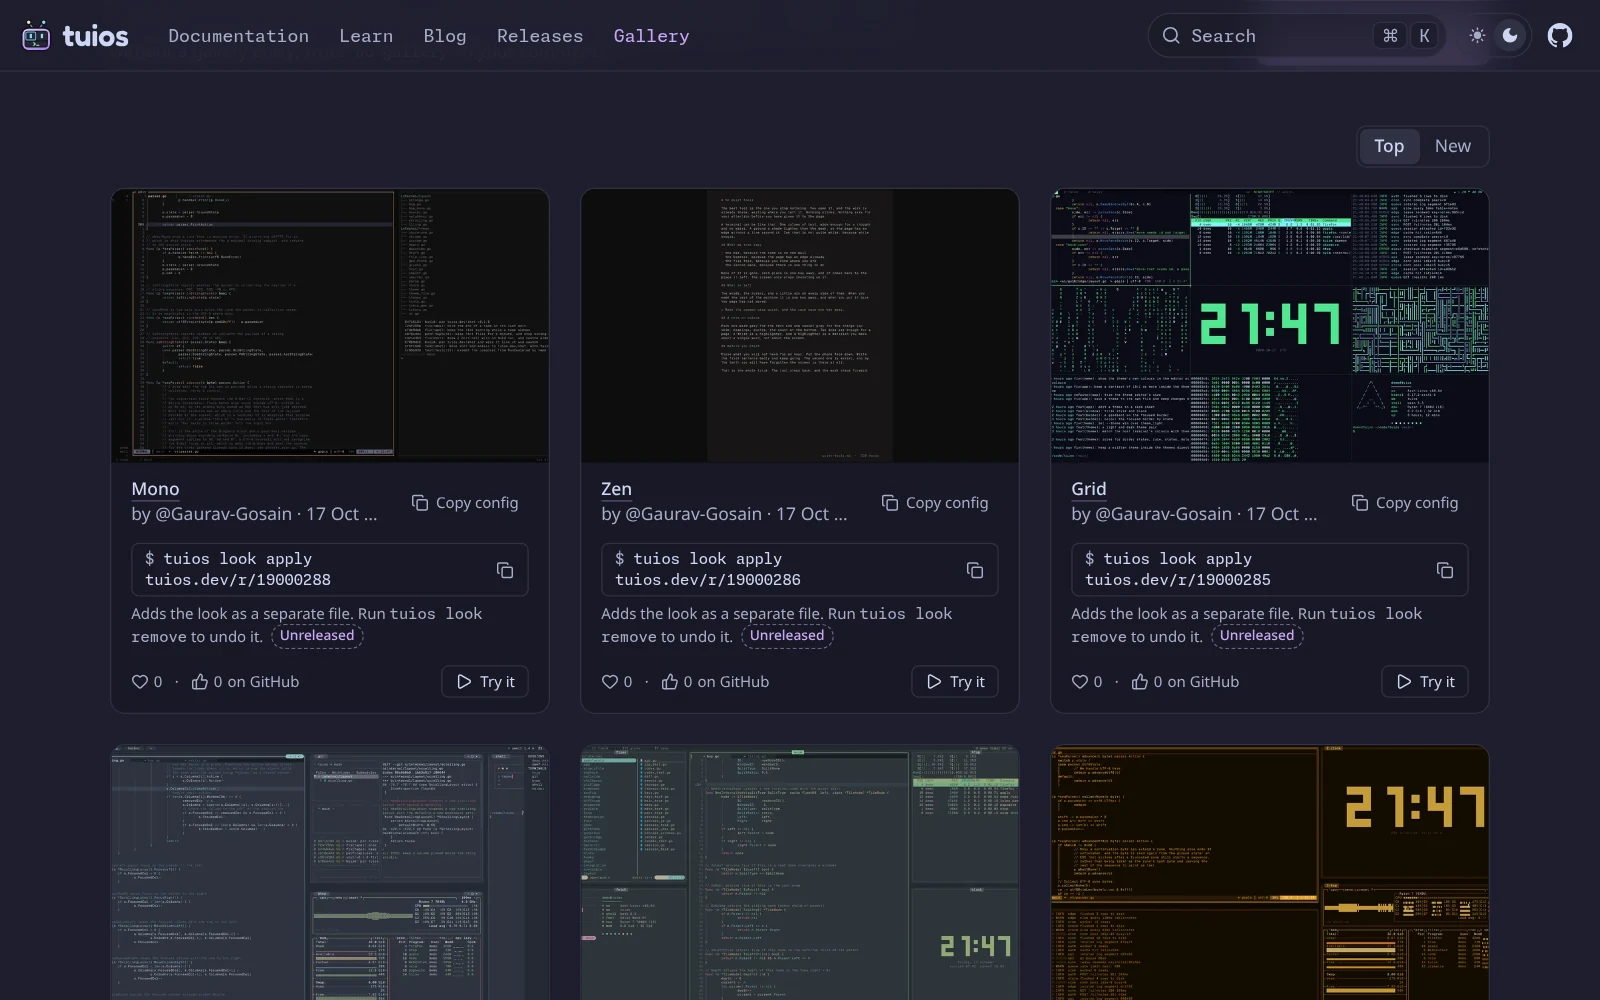Viewport: 1600px width, 1000px height.
Task: Click Copy config on the Zen card
Action: click(935, 503)
